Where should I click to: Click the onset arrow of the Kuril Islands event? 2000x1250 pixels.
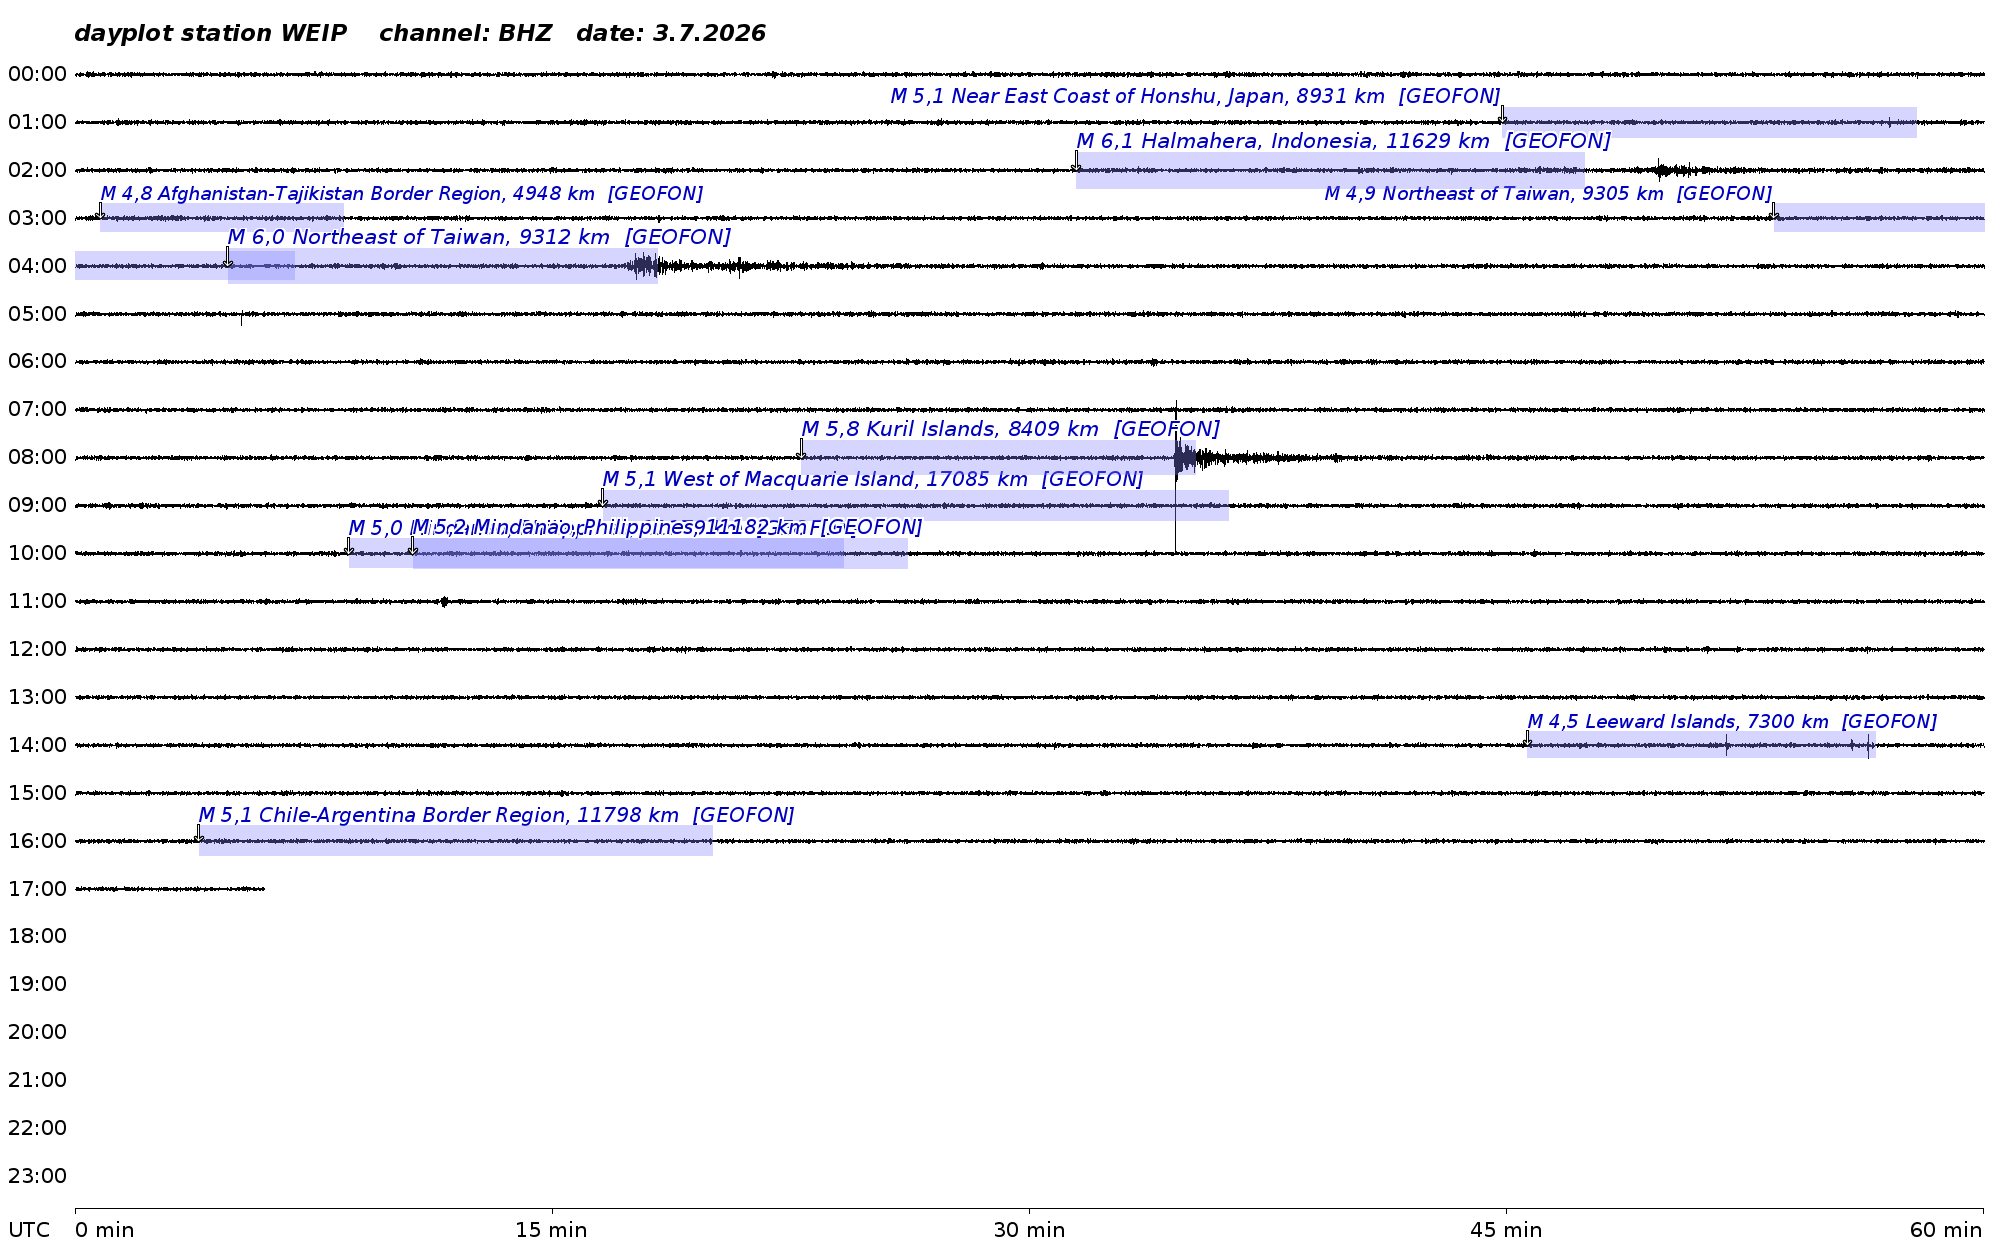tap(801, 449)
